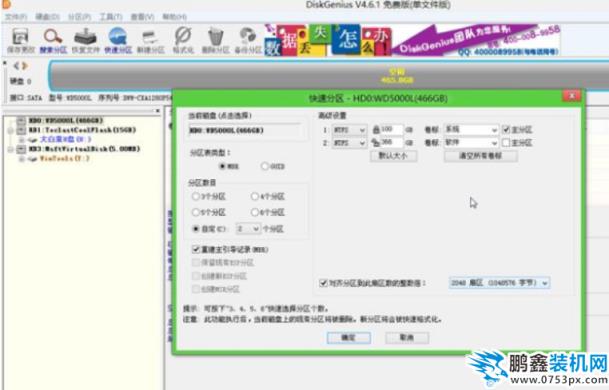This screenshot has height=390, width=609.
Task: Click the next disk right arrow
Action: point(25,66)
